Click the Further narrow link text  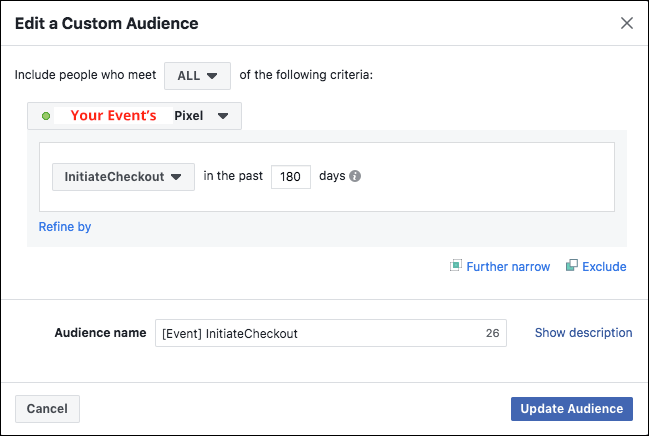[x=508, y=267]
